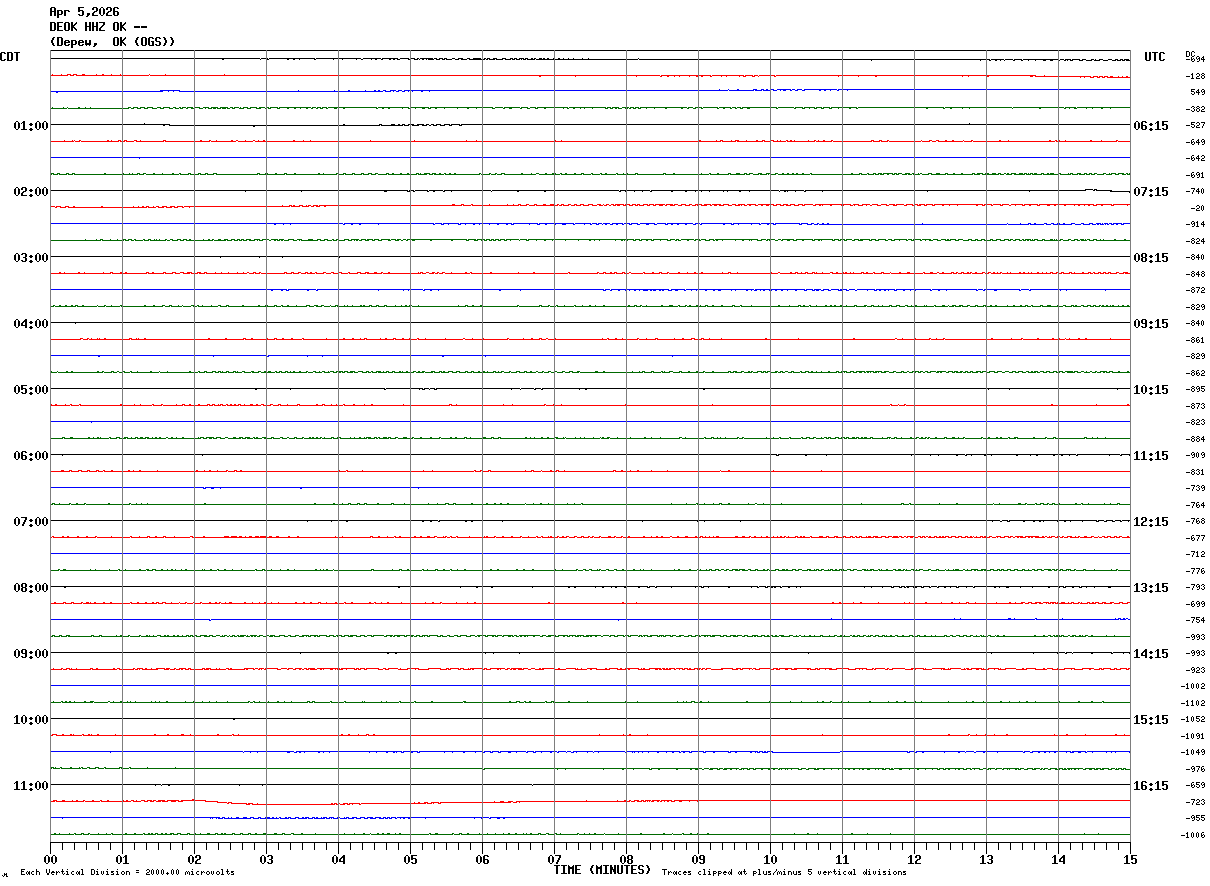This screenshot has height=886, width=1210.
Task: Click the DC offset value -895
Action: coord(1195,390)
